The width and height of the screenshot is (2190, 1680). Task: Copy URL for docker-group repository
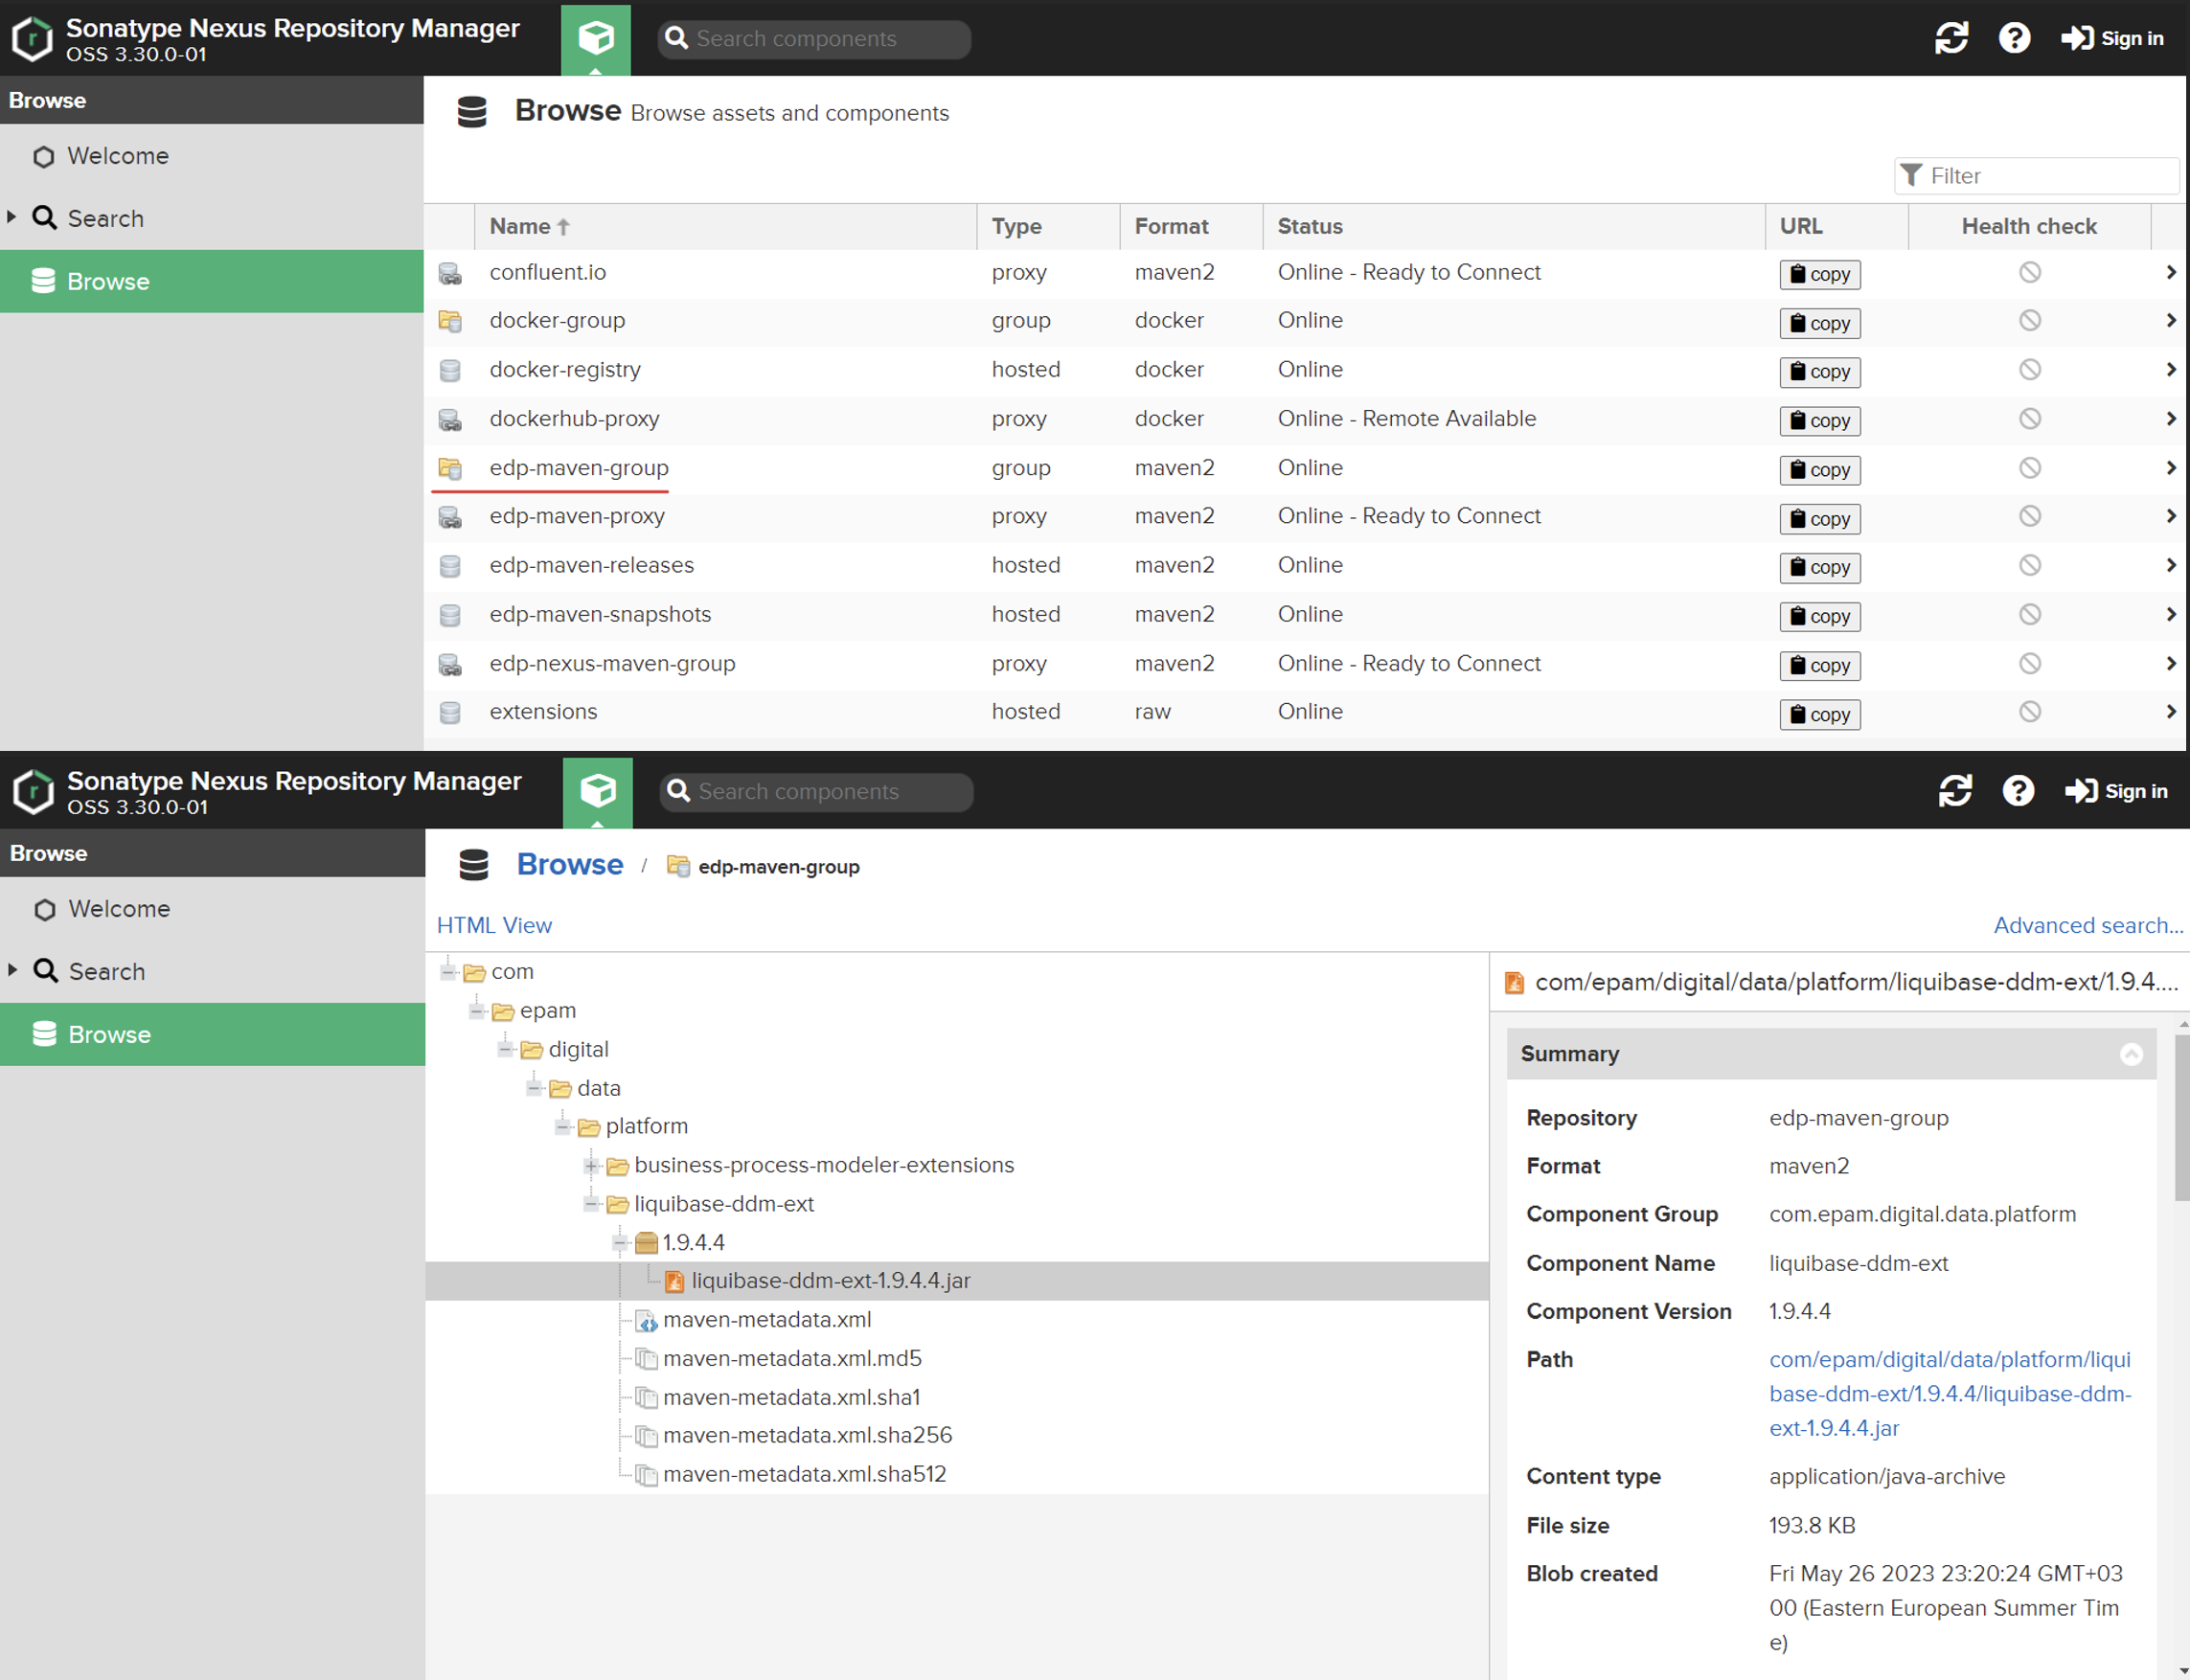1819,323
